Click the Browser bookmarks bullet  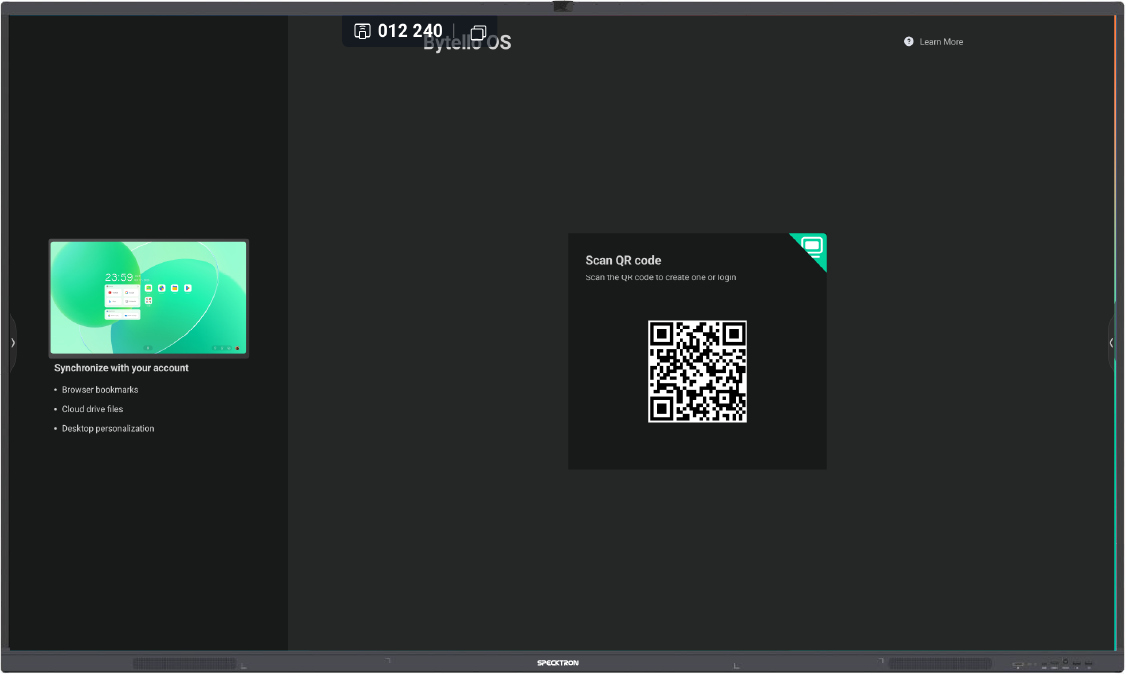(x=100, y=390)
